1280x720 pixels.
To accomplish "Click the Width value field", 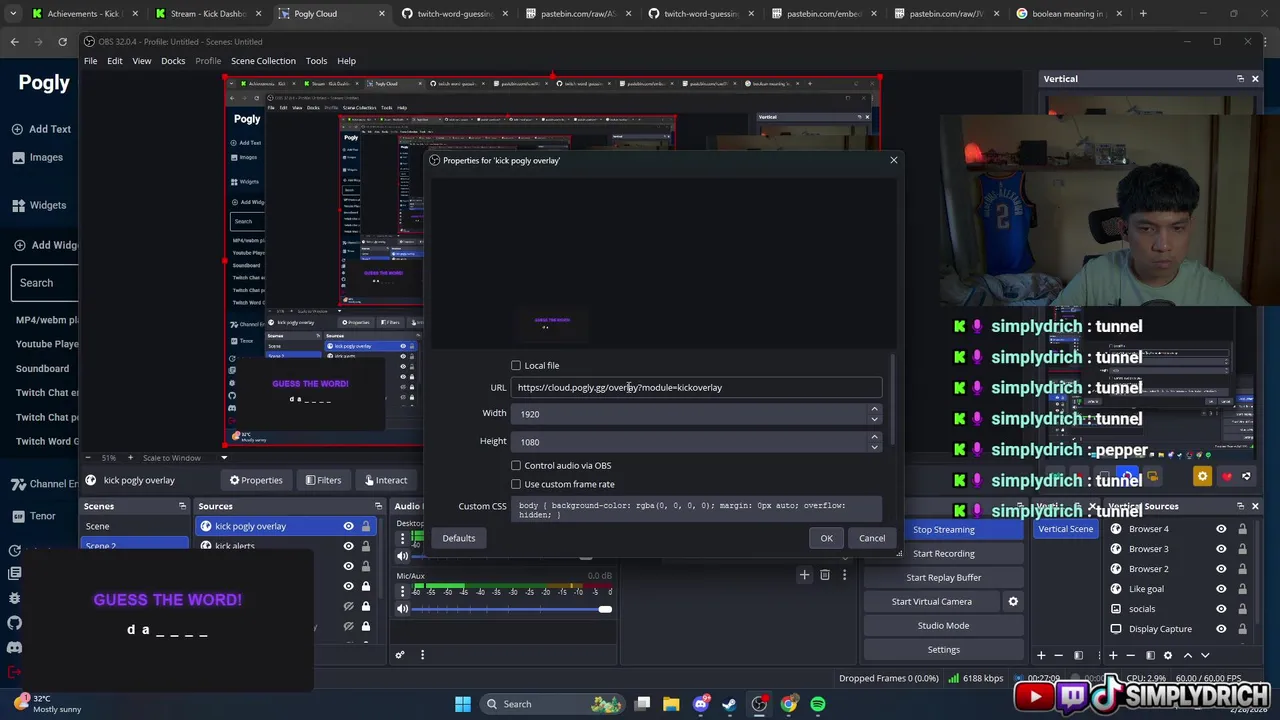I will pyautogui.click(x=690, y=414).
